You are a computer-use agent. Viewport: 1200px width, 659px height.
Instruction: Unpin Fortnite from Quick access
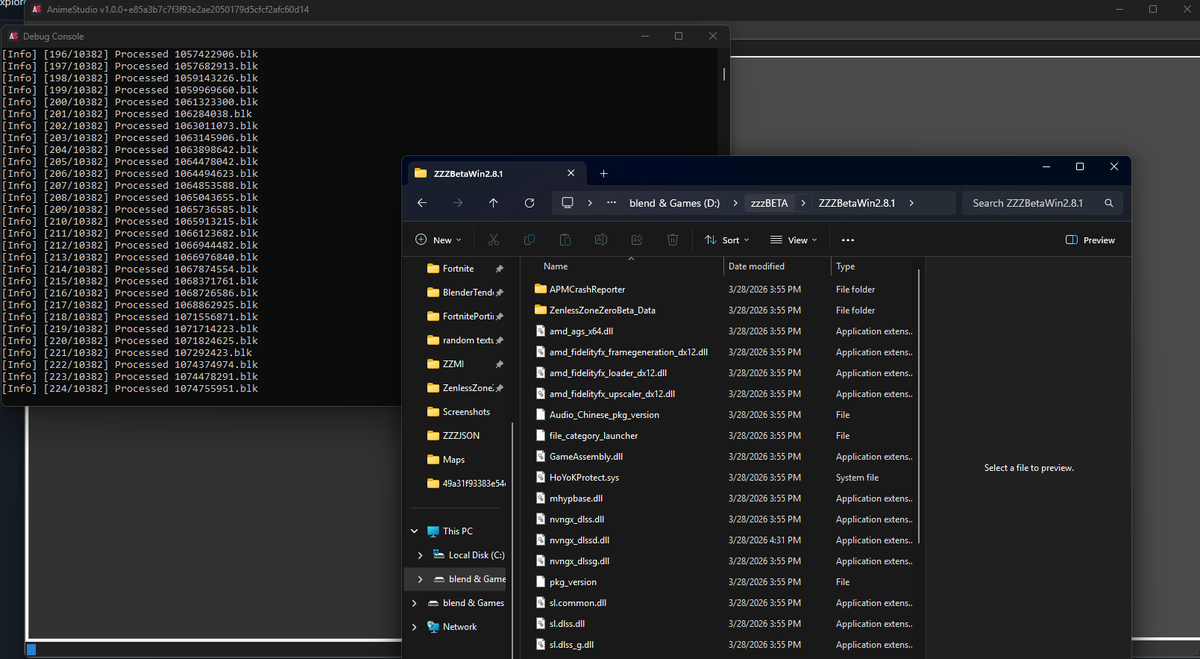tap(499, 269)
